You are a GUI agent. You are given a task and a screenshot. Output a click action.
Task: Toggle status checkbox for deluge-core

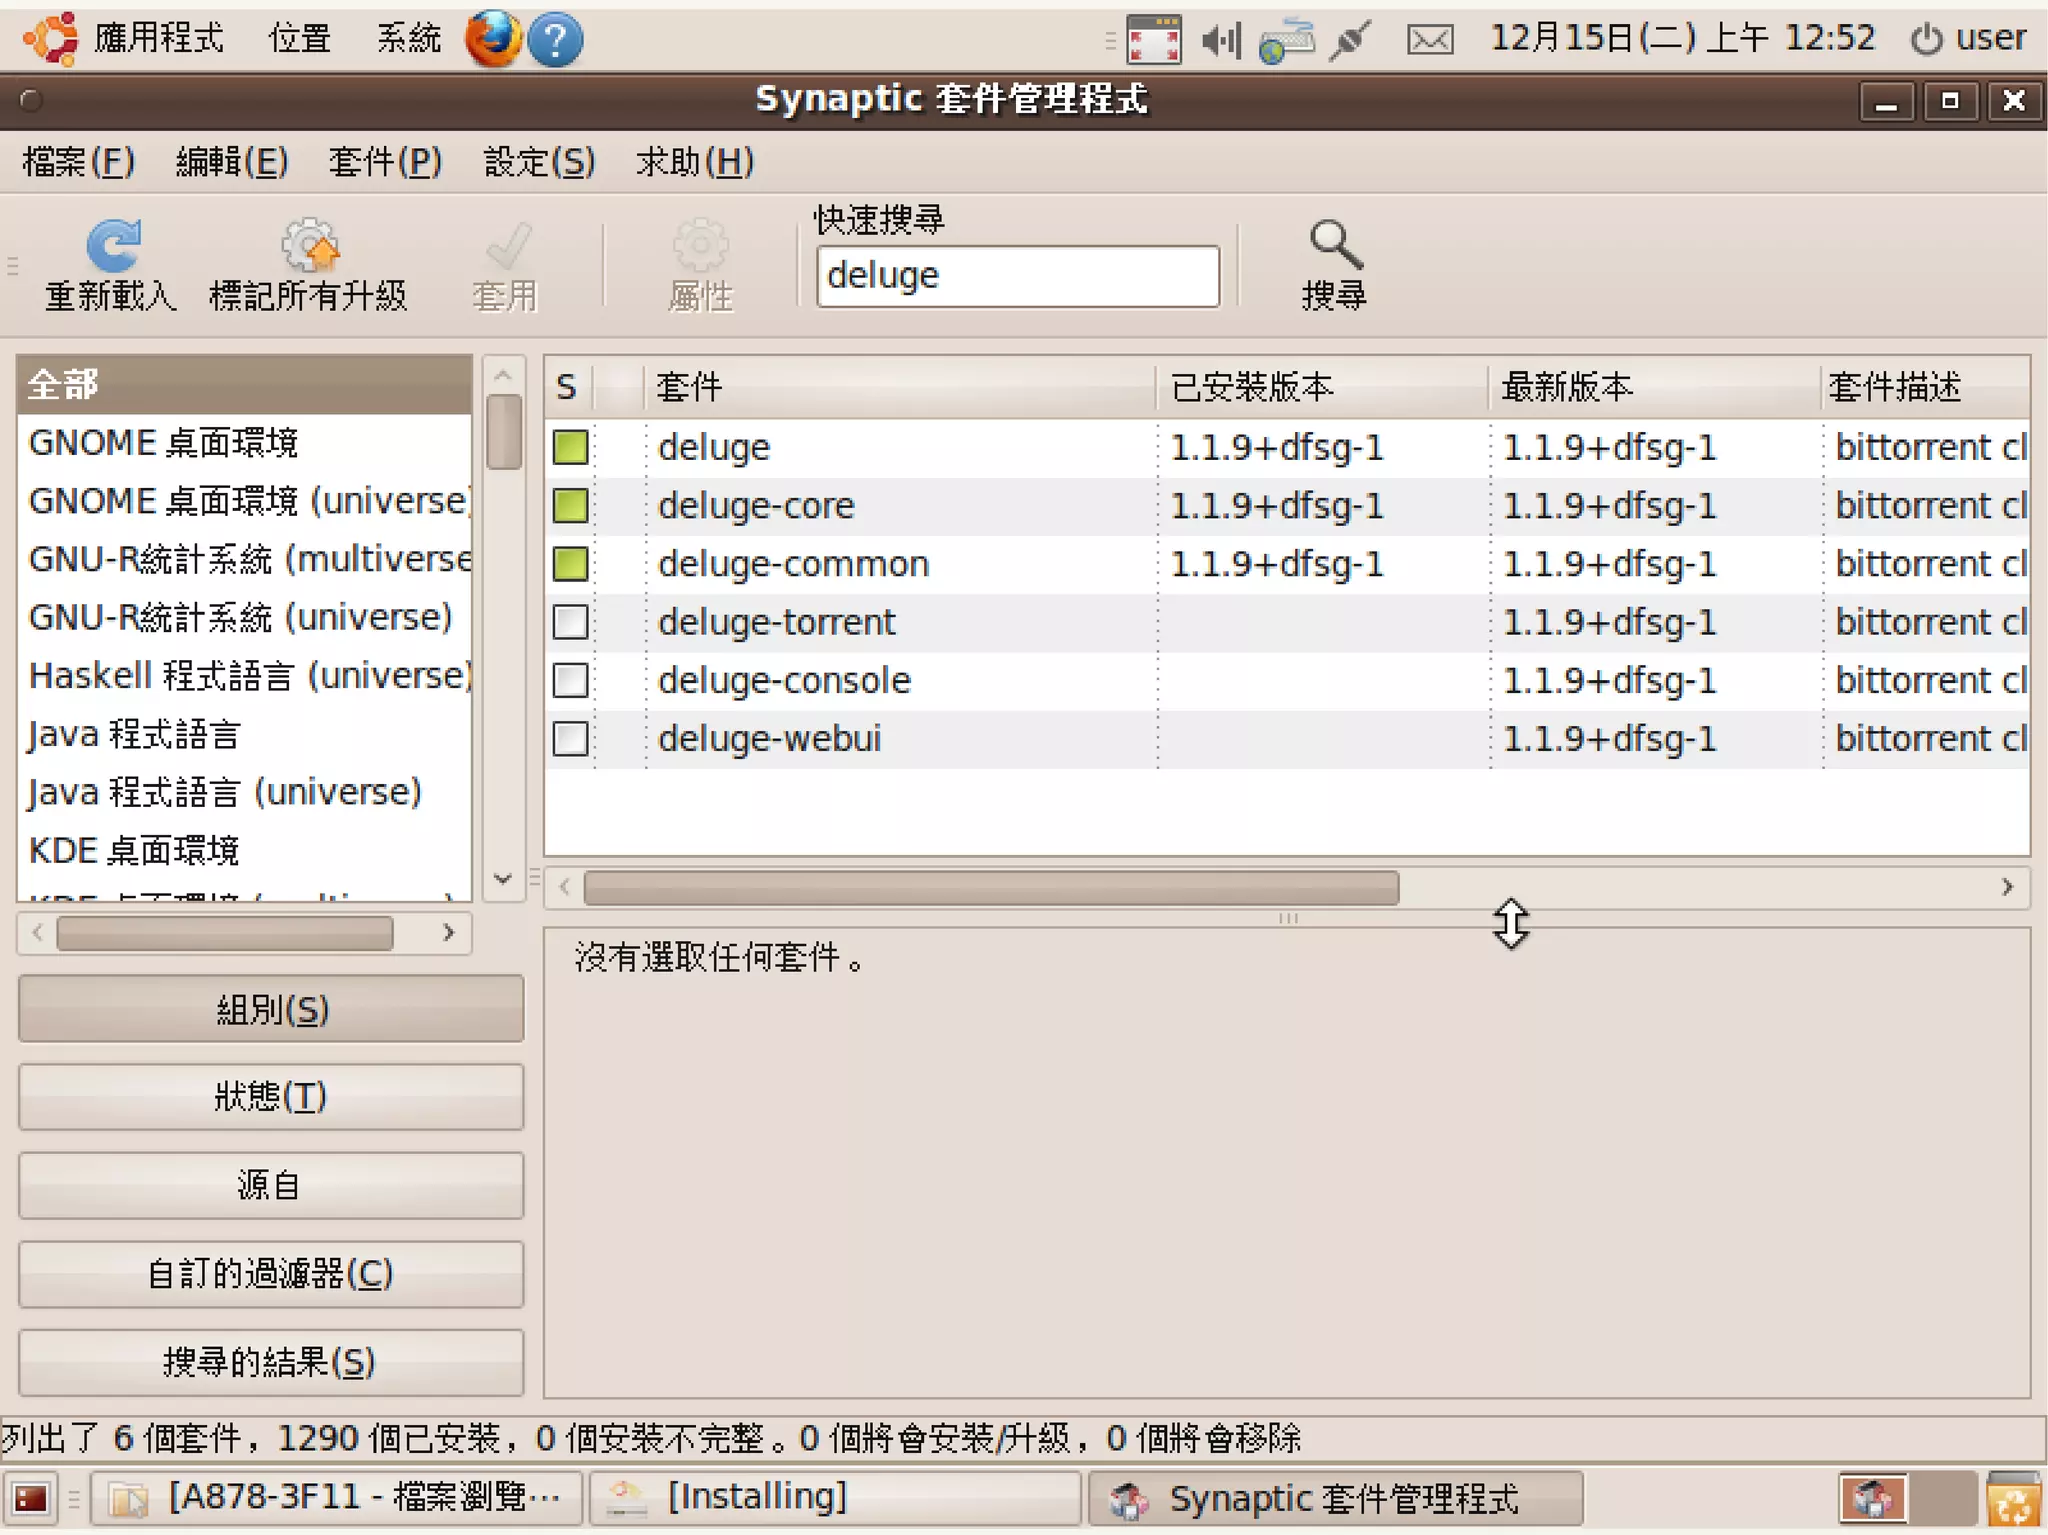click(571, 505)
